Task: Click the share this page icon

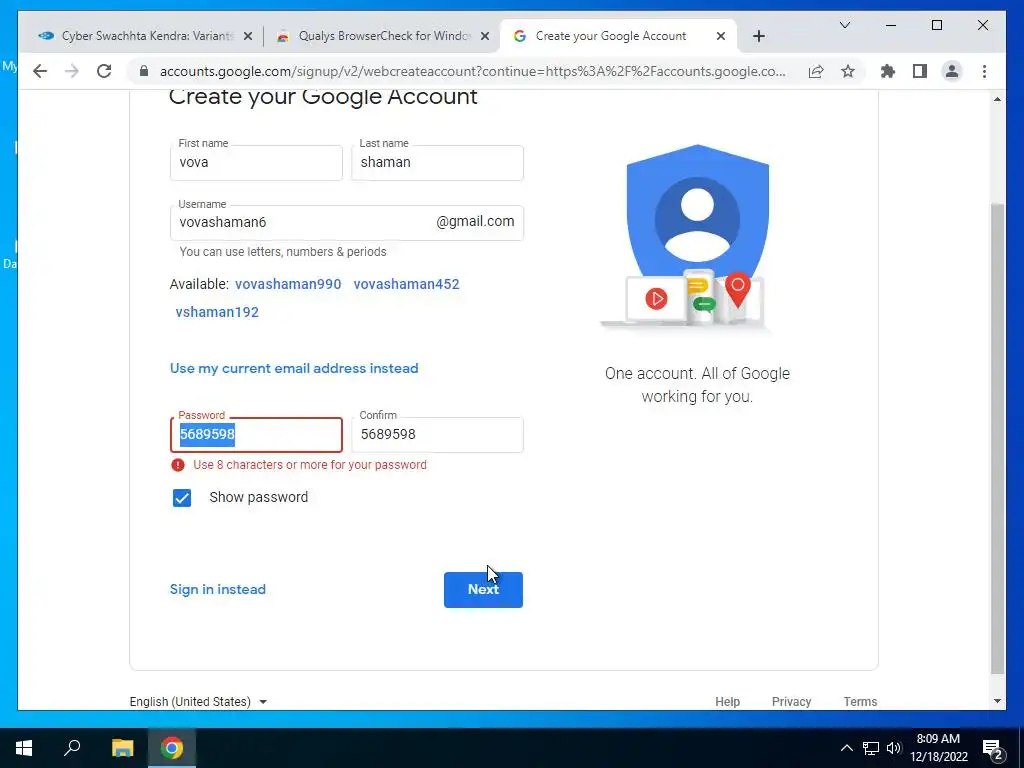Action: (x=816, y=71)
